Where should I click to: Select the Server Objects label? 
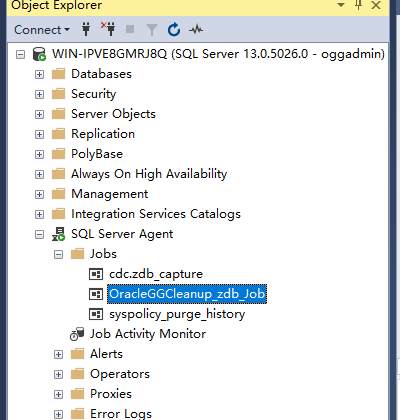tap(113, 114)
